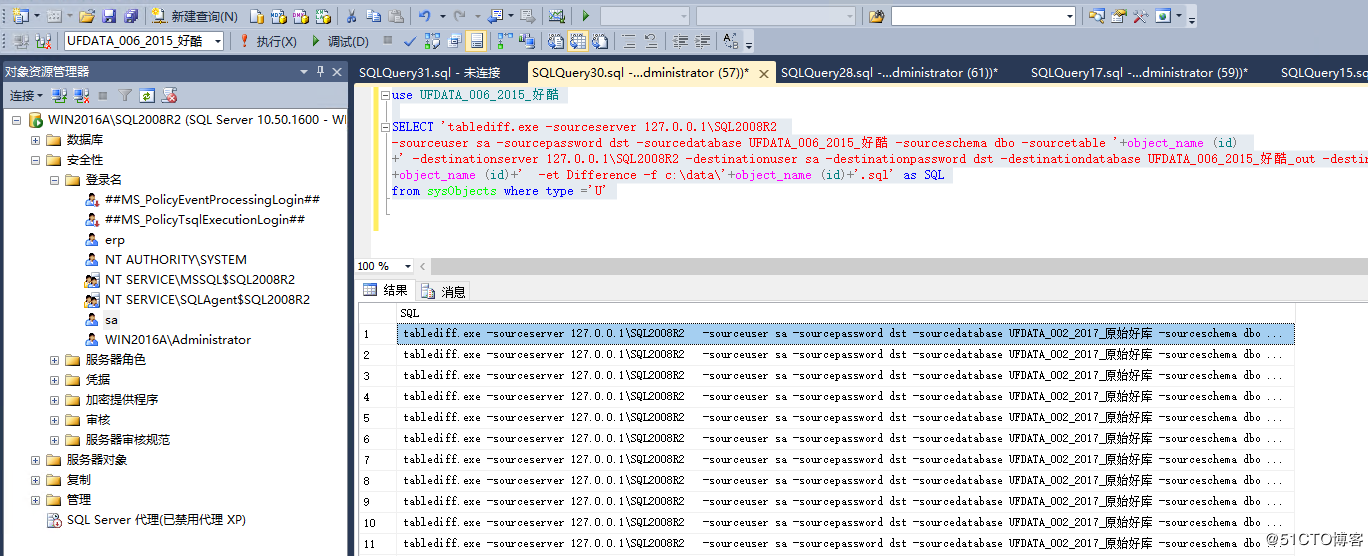
Task: Click the Copy icon
Action: coord(373,16)
